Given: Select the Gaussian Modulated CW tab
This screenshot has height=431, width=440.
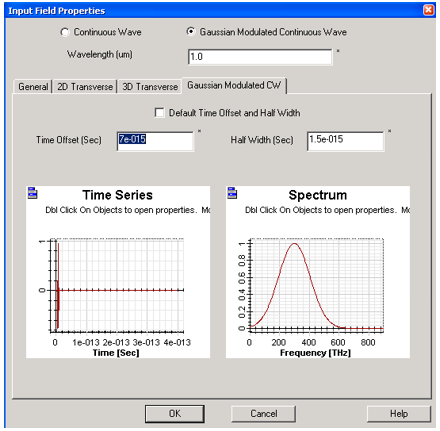Looking at the screenshot, I should coord(234,85).
